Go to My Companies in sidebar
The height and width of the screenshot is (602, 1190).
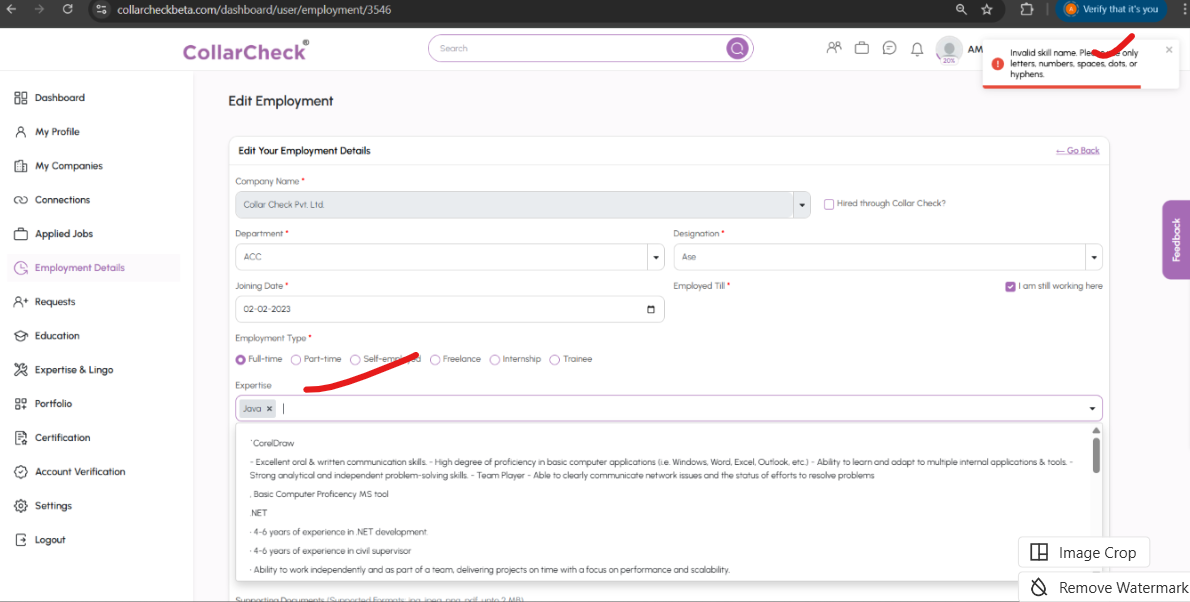(68, 166)
